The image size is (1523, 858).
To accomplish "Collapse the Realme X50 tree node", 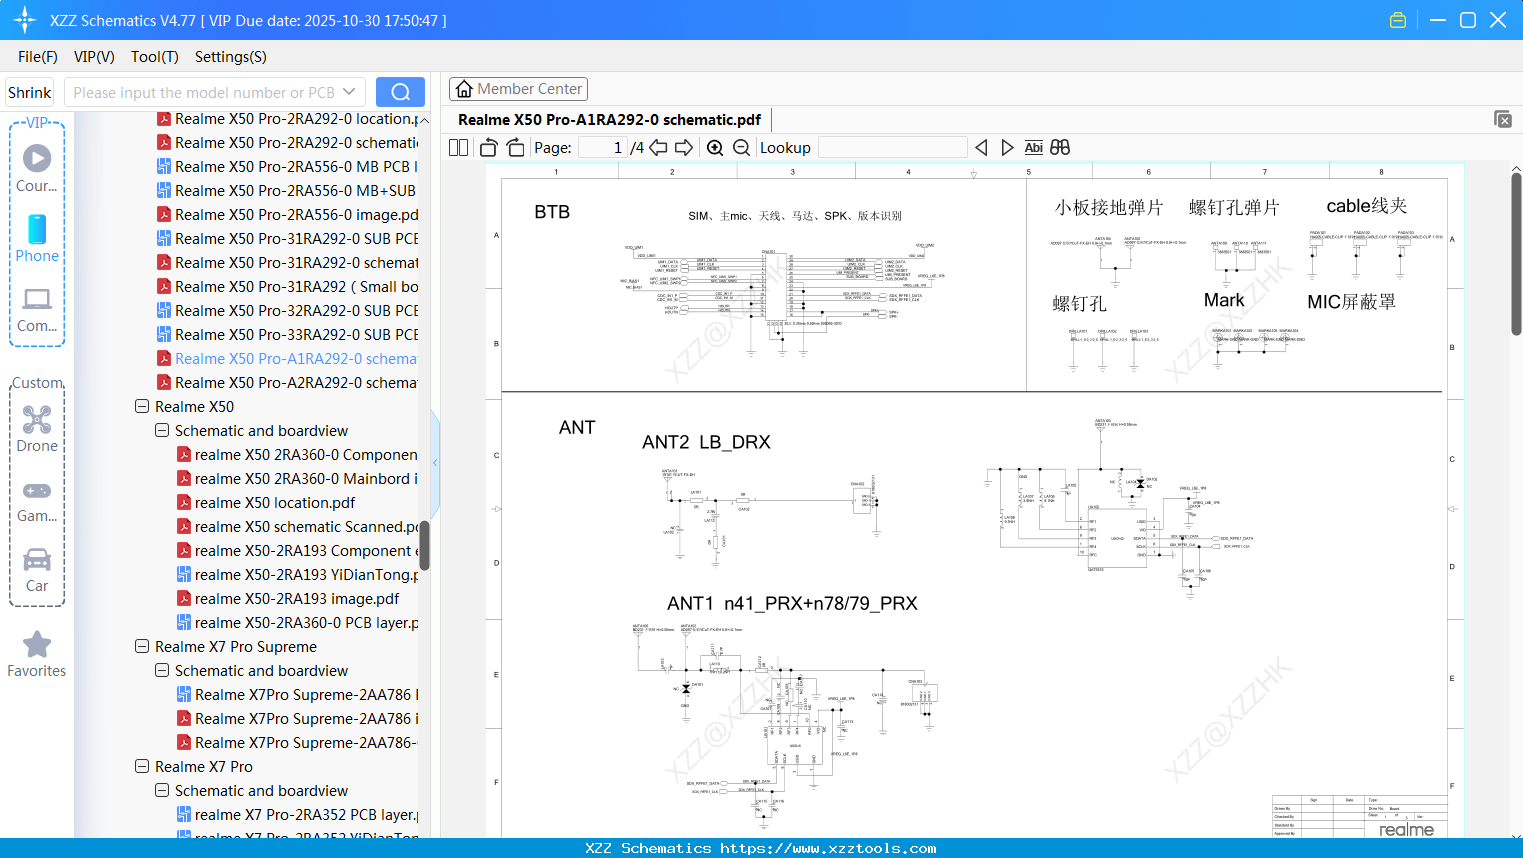I will click(142, 407).
